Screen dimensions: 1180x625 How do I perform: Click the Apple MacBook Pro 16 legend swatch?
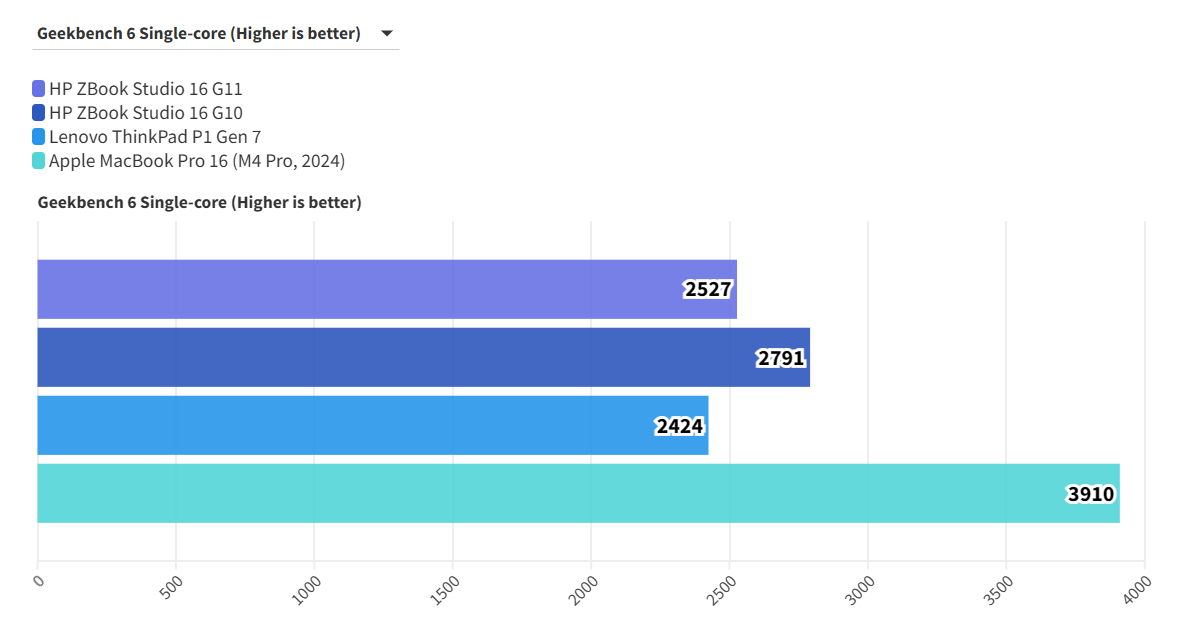tap(39, 161)
